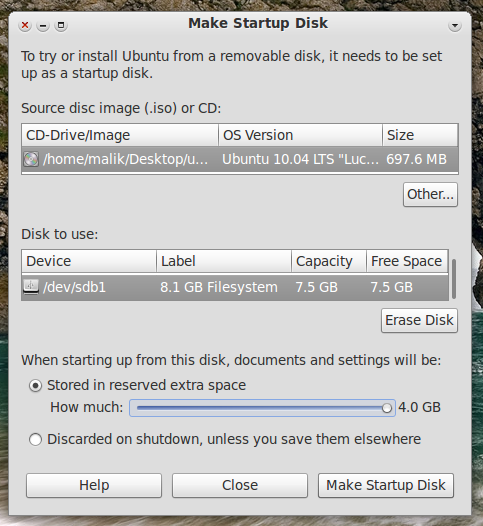Minimize the Make Startup Disk window
Image resolution: width=483 pixels, height=526 pixels.
click(x=43, y=25)
